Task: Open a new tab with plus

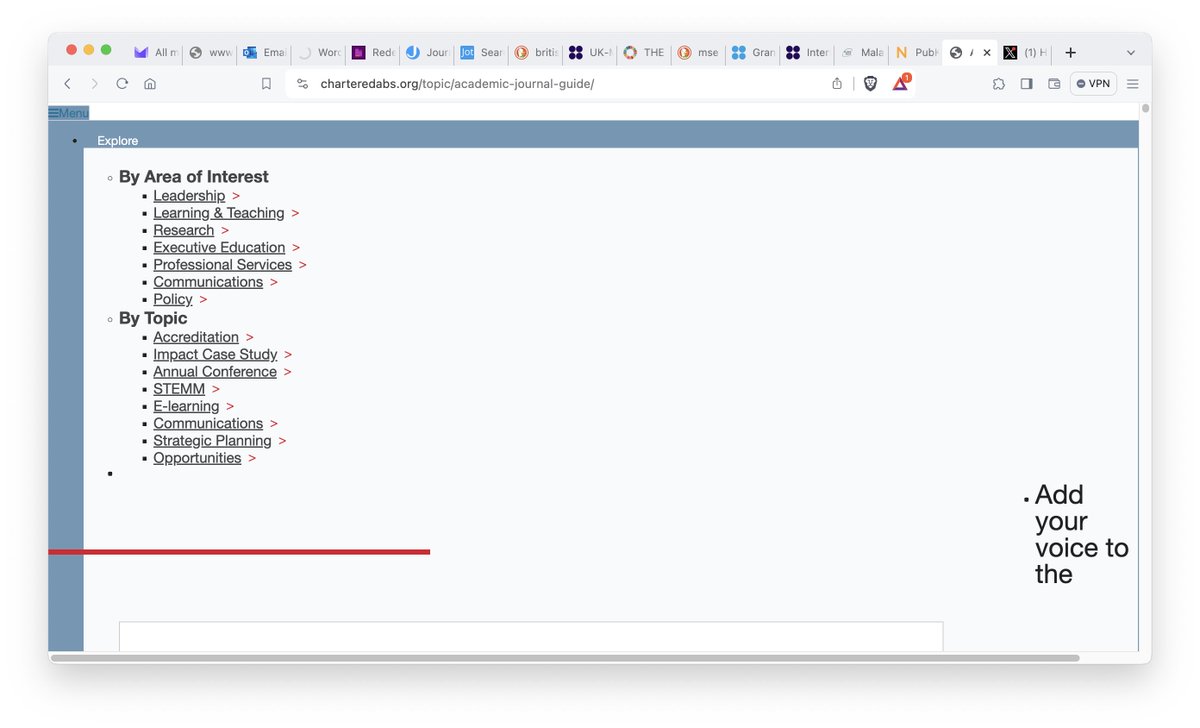Action: coord(1070,53)
